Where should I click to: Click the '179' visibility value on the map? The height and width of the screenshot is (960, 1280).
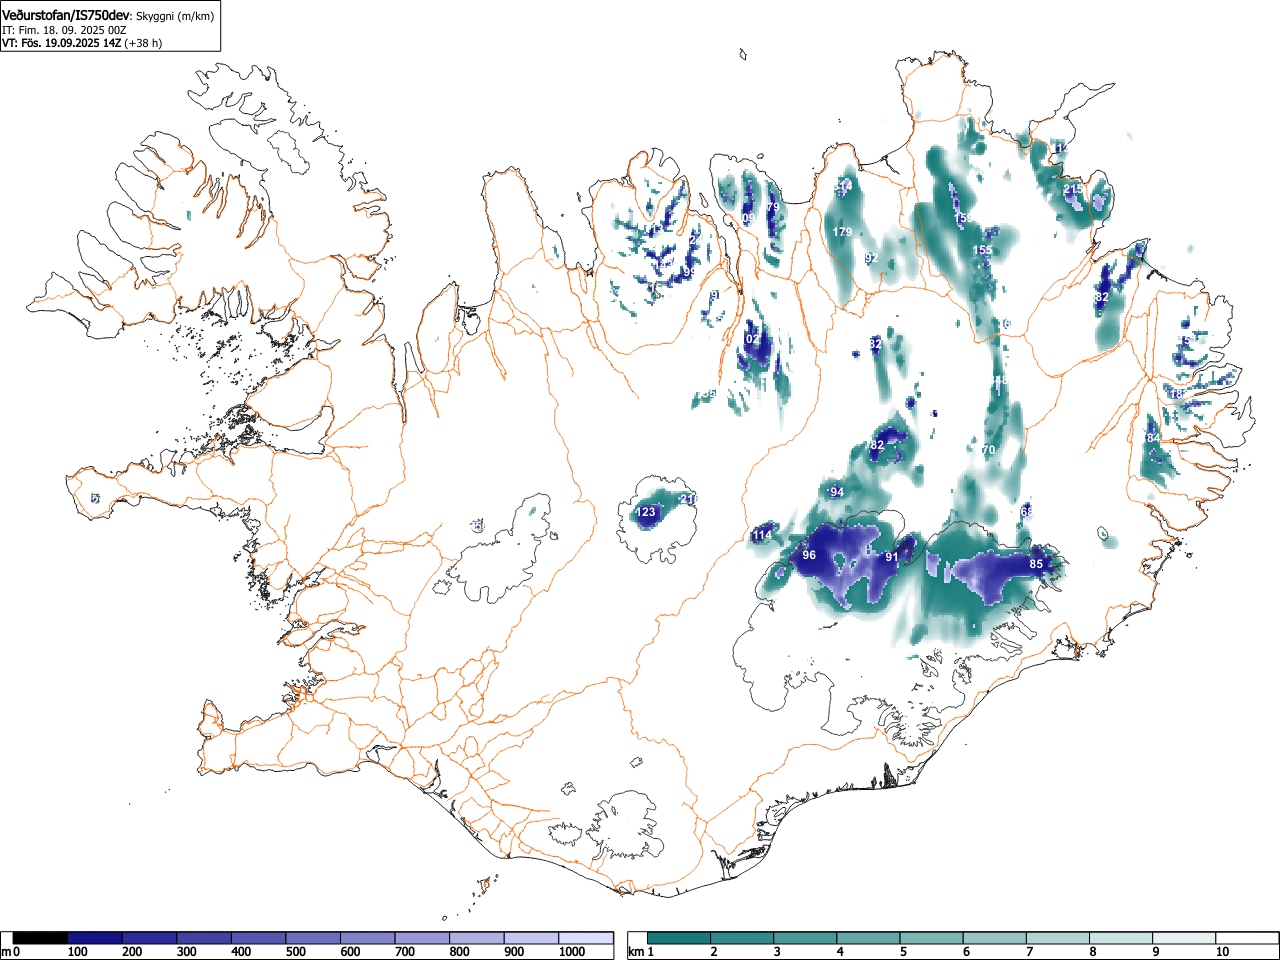tap(843, 232)
